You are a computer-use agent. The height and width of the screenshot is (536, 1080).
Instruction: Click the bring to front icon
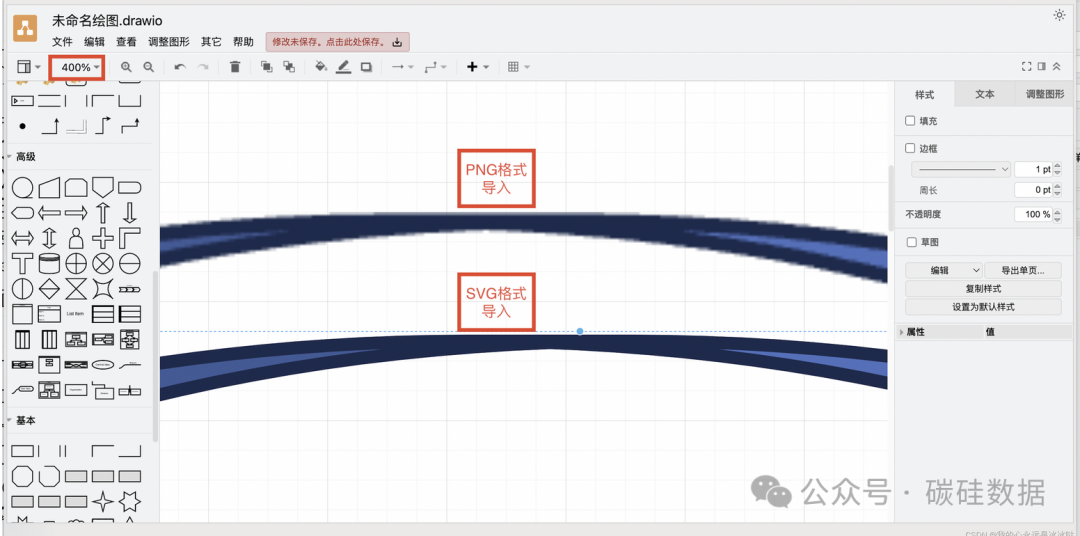pyautogui.click(x=266, y=67)
